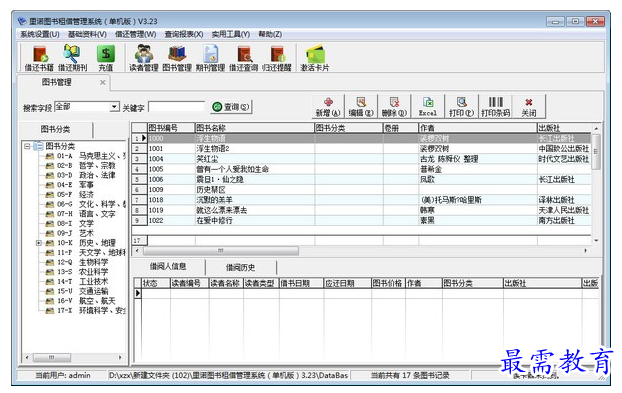Click the 作者 header in book table
622x393 pixels.
(478, 128)
